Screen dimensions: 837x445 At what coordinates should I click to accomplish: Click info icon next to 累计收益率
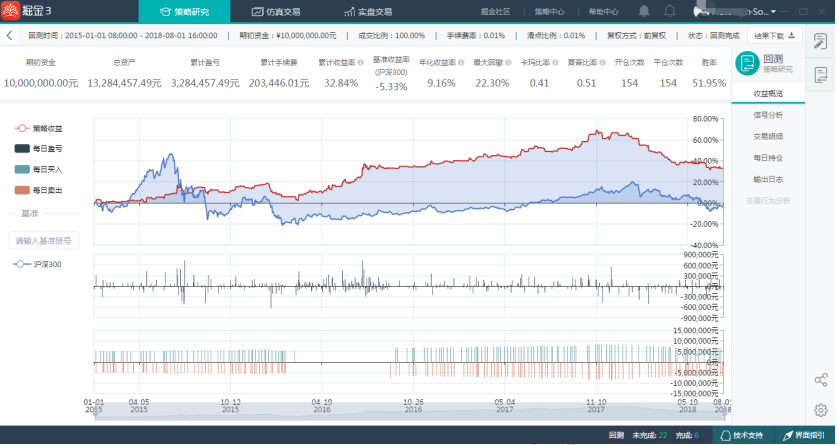tap(361, 62)
